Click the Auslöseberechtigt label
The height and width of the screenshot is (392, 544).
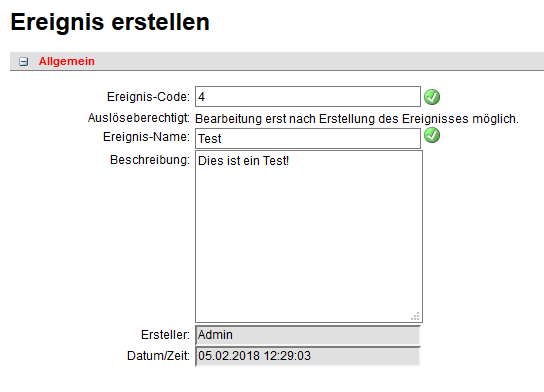tap(139, 118)
